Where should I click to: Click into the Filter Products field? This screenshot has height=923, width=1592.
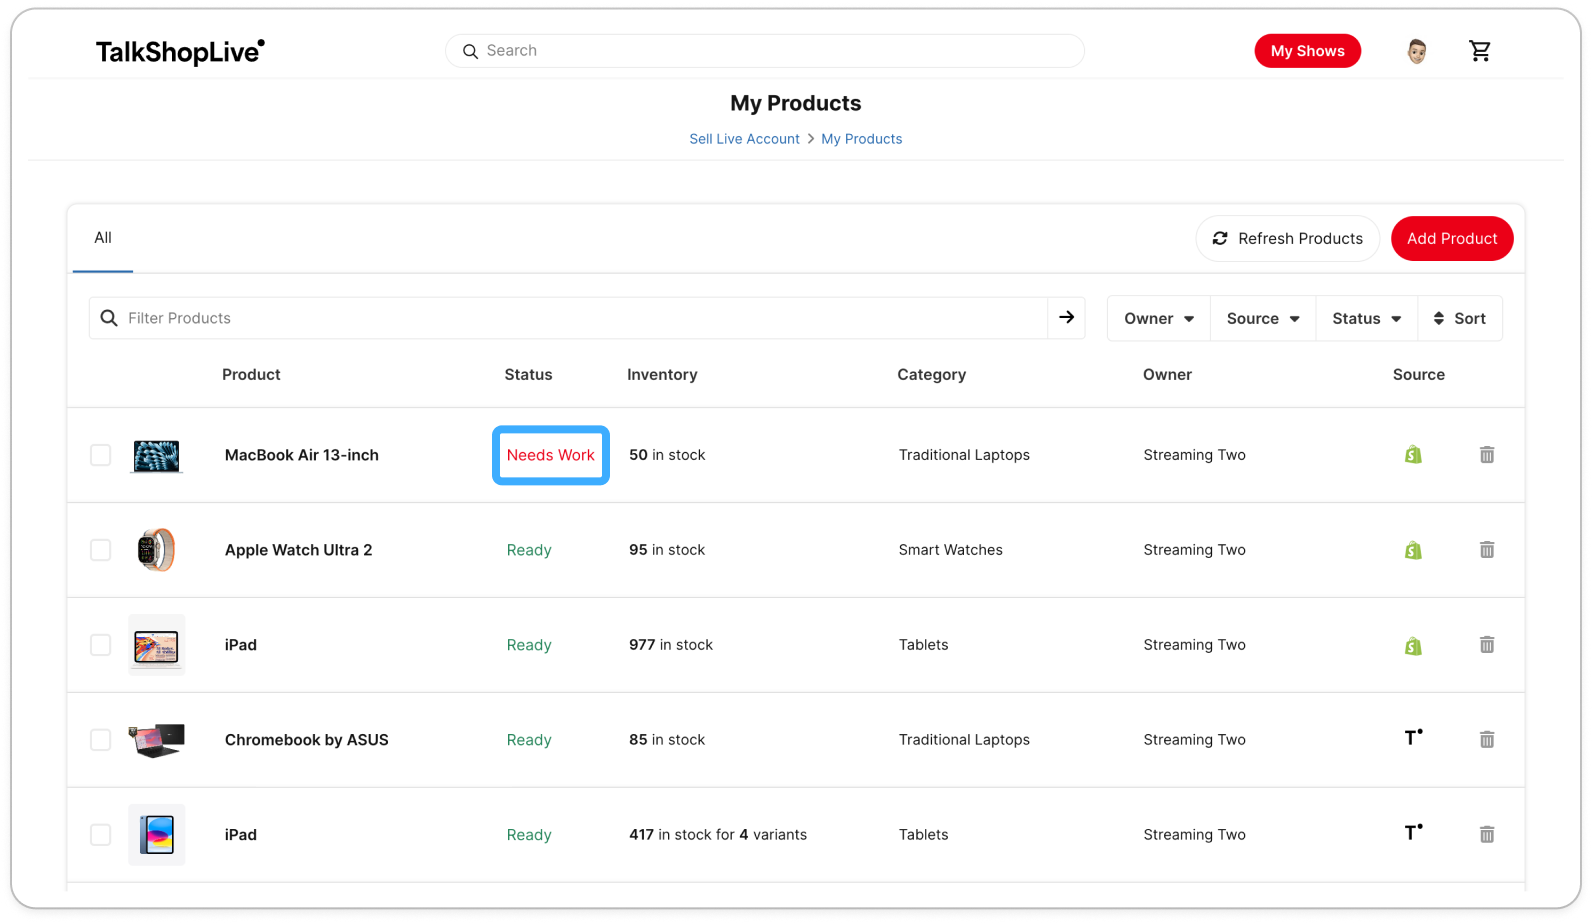[x=568, y=318]
